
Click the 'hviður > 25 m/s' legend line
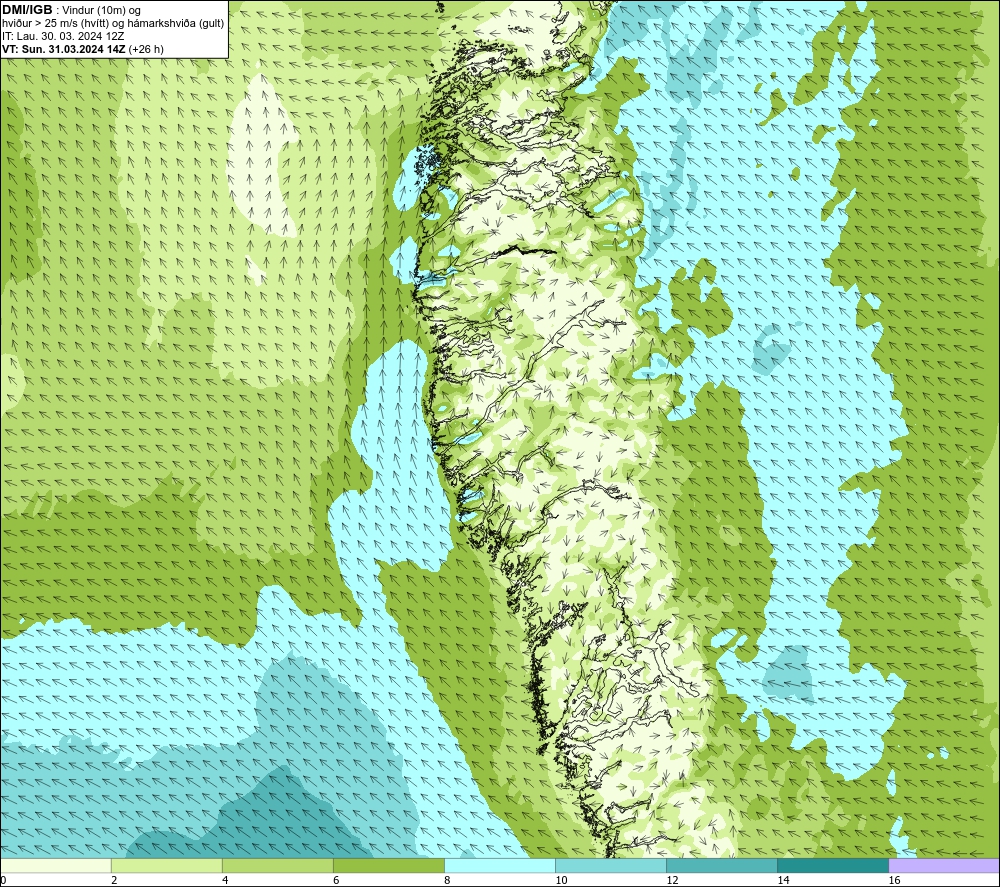coord(113,24)
